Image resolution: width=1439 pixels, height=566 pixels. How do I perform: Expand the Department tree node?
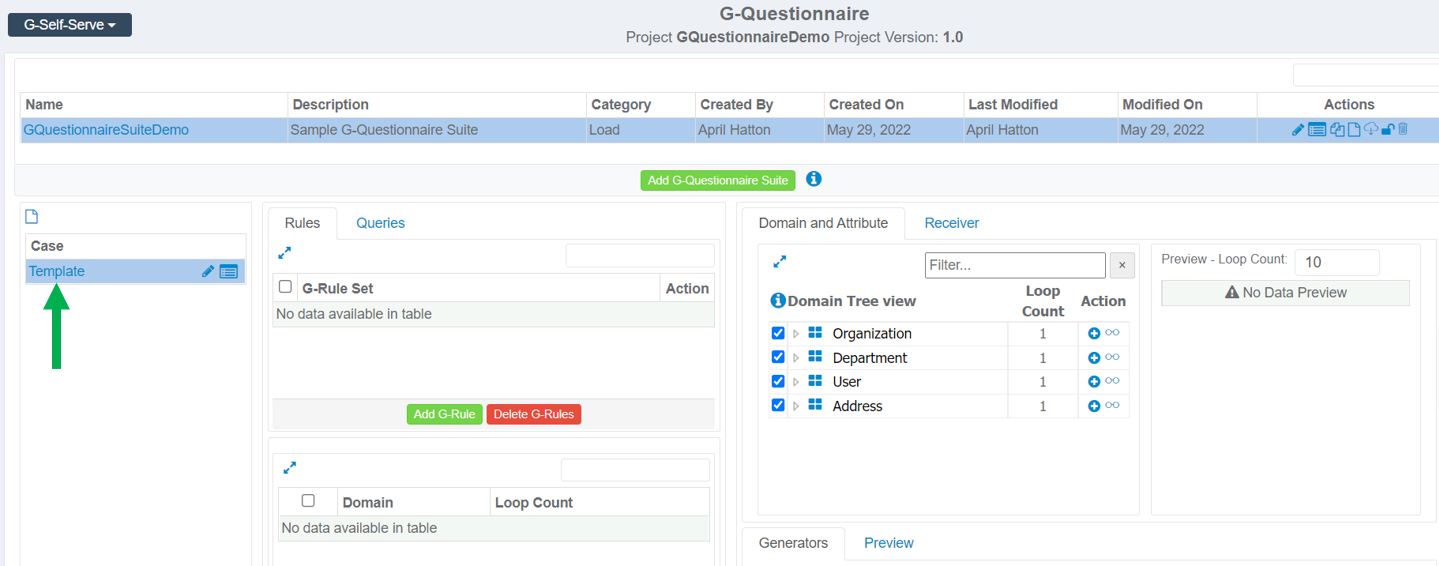click(x=796, y=358)
